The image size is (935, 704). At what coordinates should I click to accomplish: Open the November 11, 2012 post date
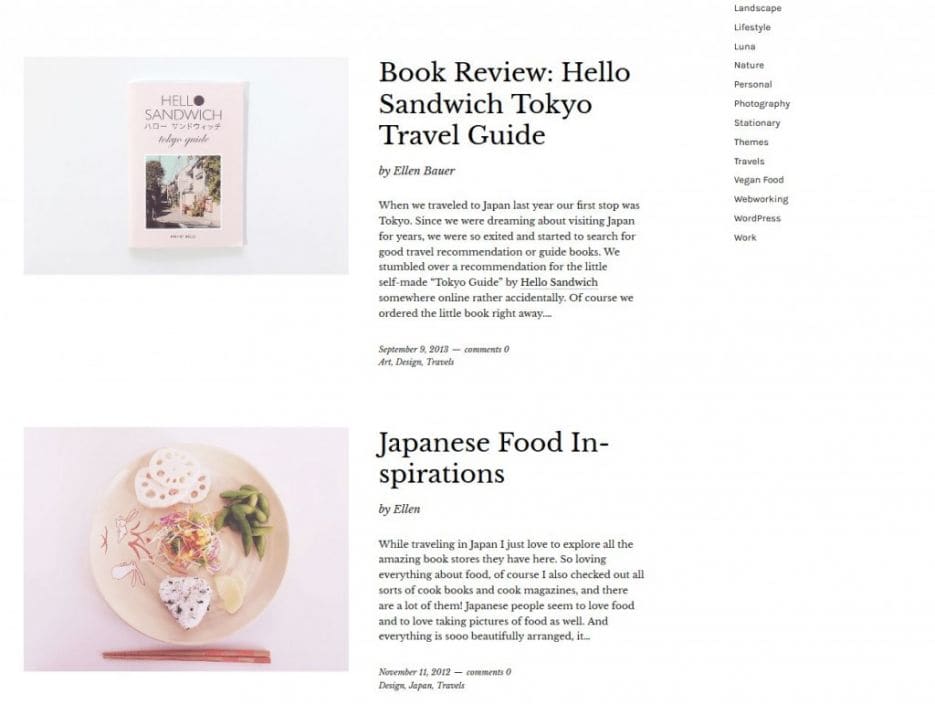414,672
